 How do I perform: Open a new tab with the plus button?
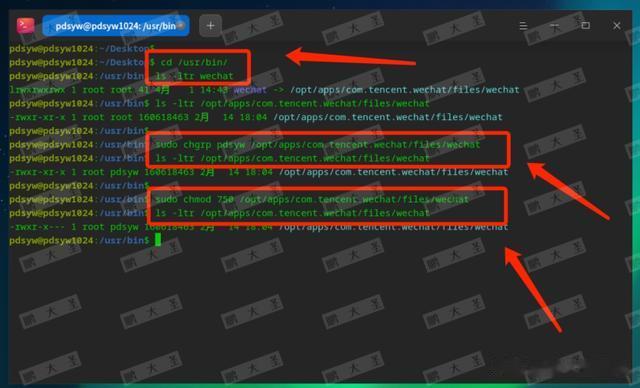tap(210, 26)
